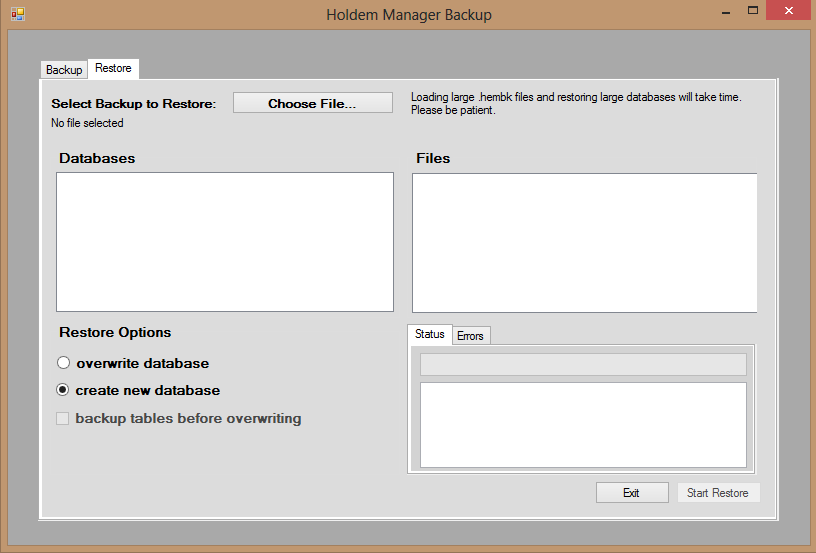The image size is (816, 553).
Task: Minimize the Holdem Manager Backup window
Action: (x=726, y=10)
